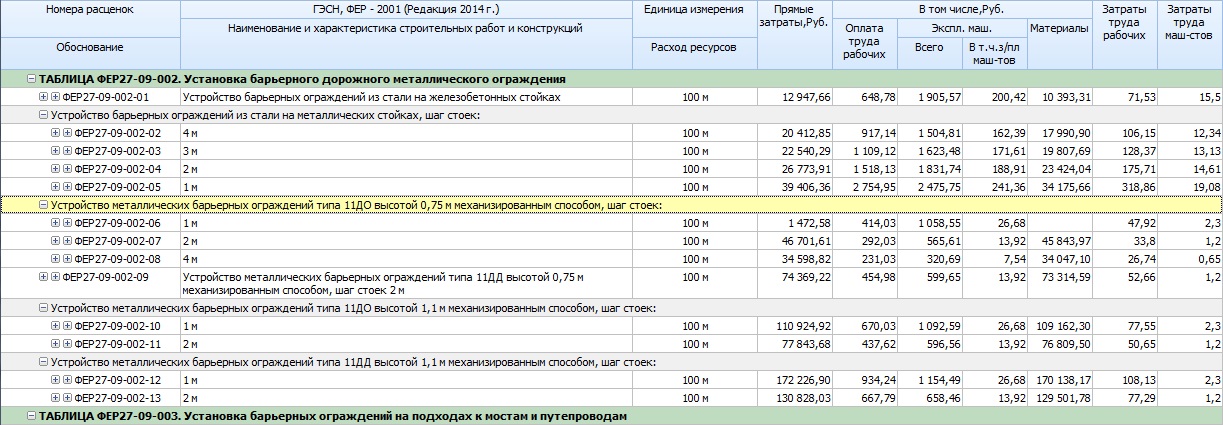
Task: Click machinist labor value 19,08
Action: (1206, 187)
